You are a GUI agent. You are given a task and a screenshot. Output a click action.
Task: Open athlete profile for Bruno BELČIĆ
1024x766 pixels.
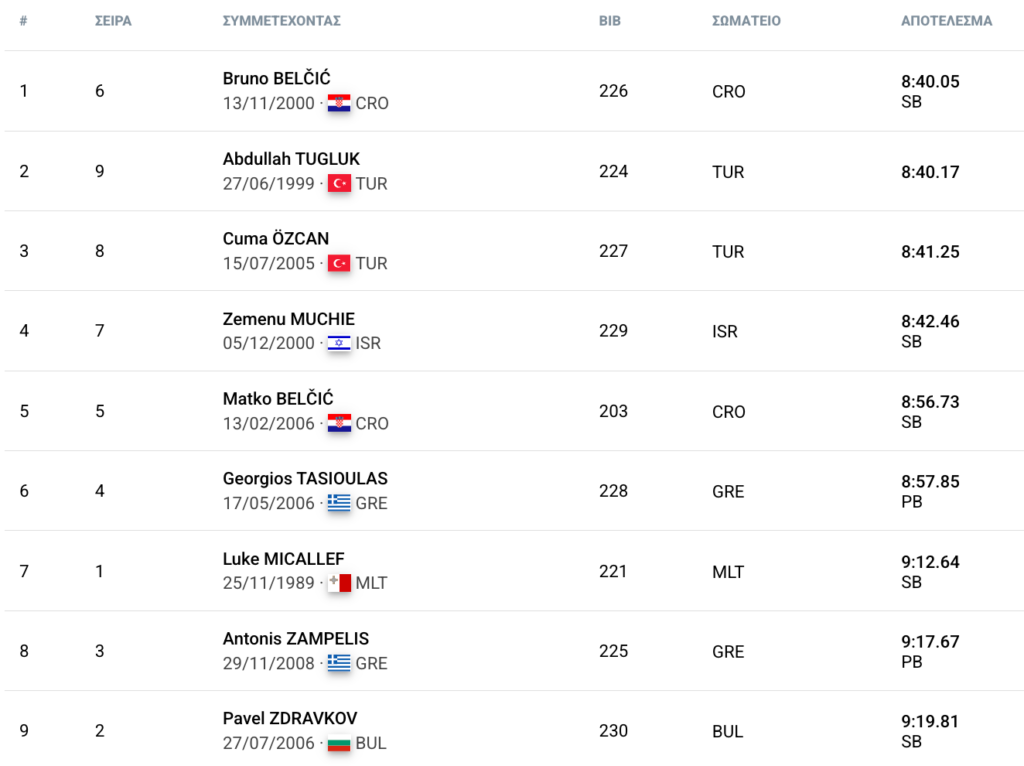276,78
